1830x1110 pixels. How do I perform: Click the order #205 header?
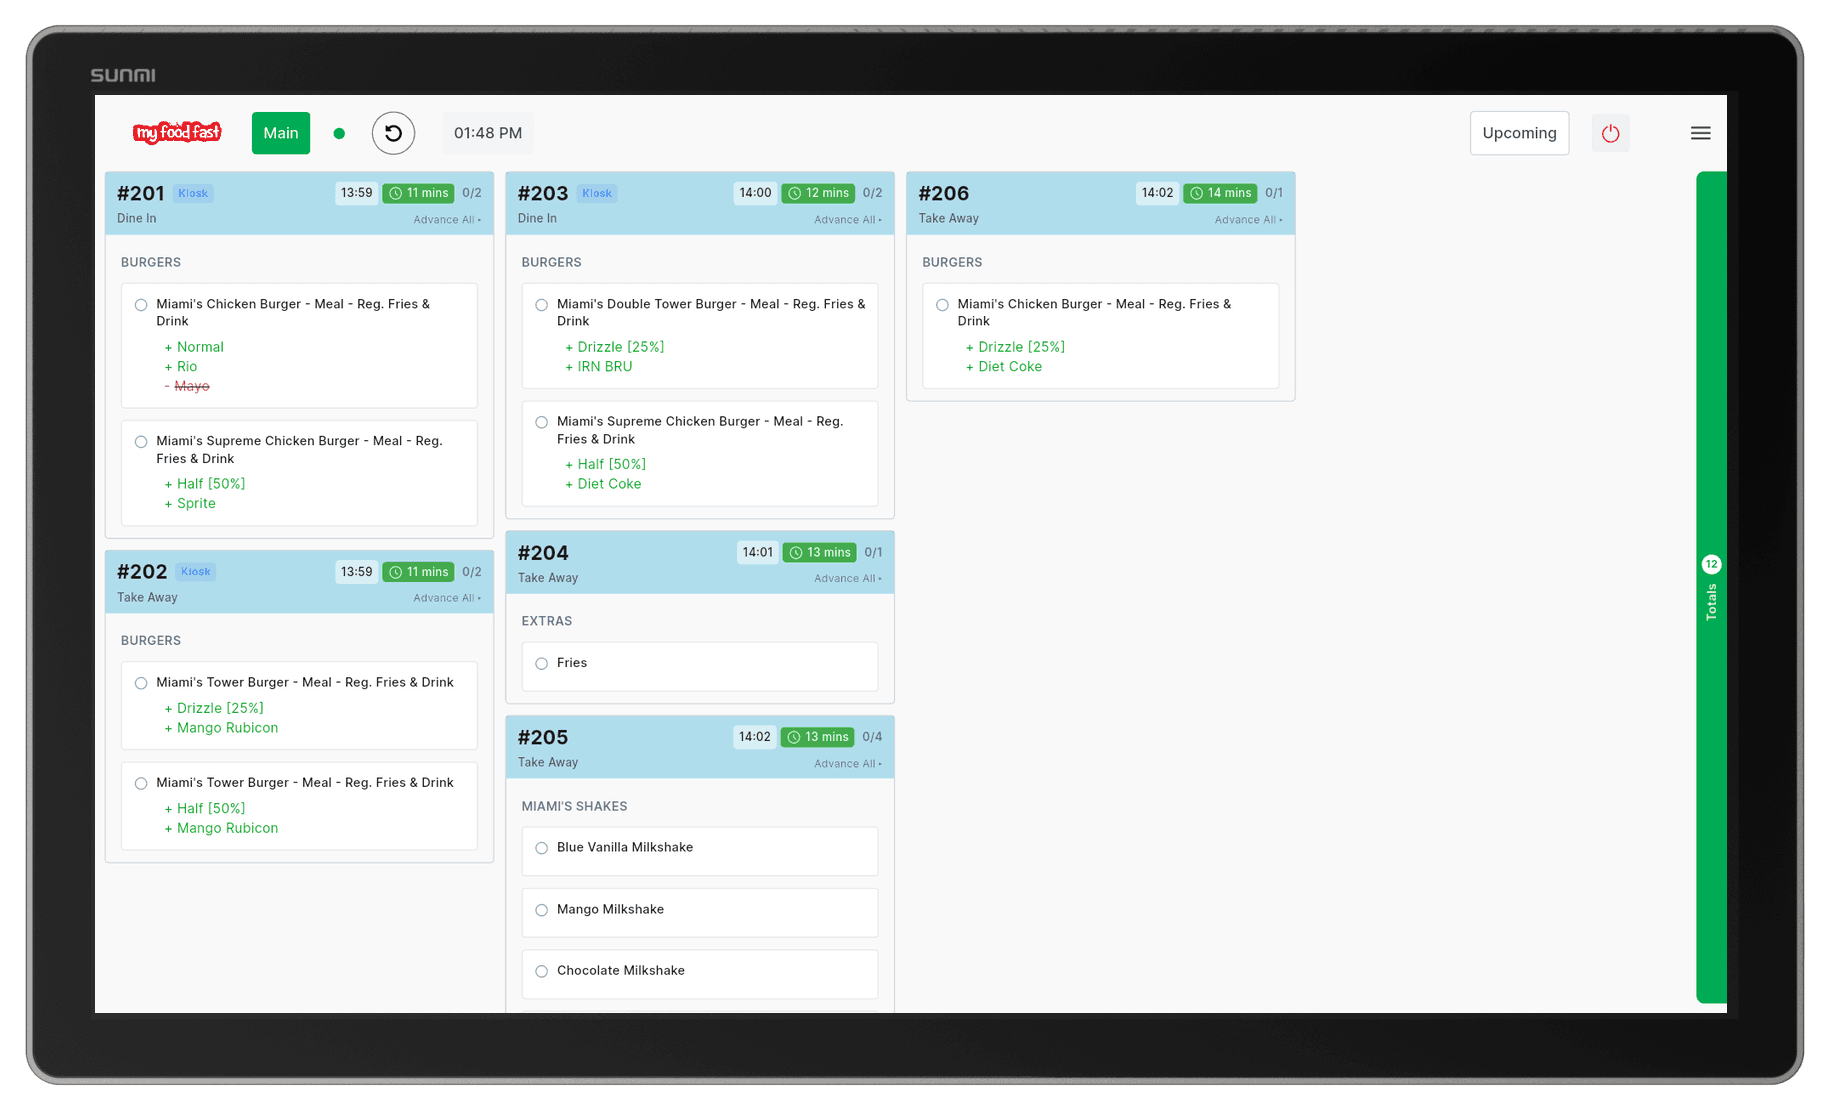coord(700,748)
